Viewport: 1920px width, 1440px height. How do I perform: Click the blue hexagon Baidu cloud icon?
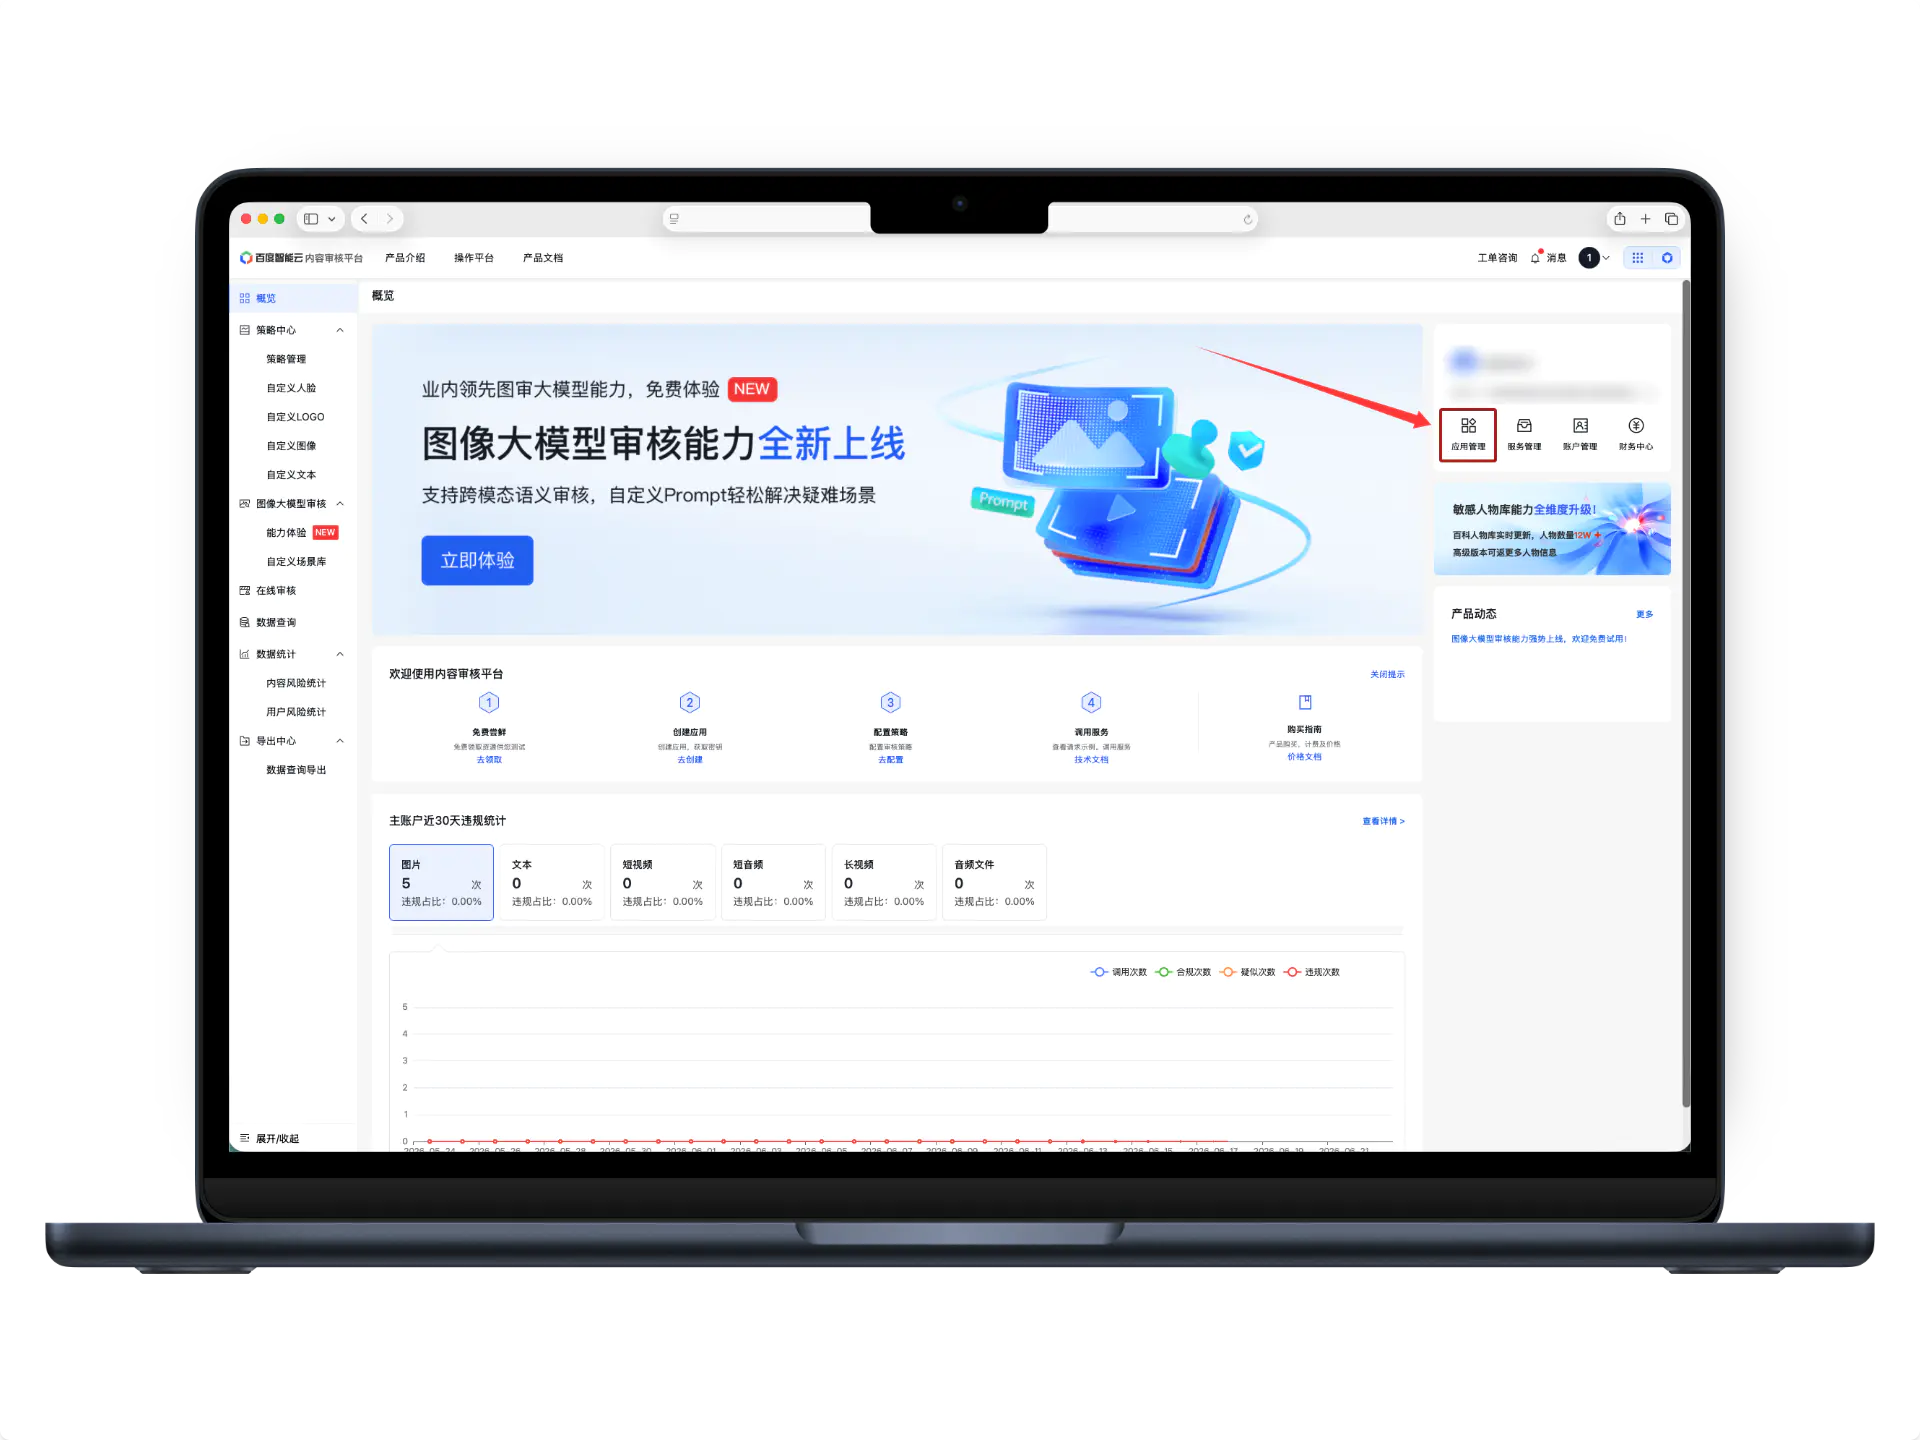[x=1667, y=258]
